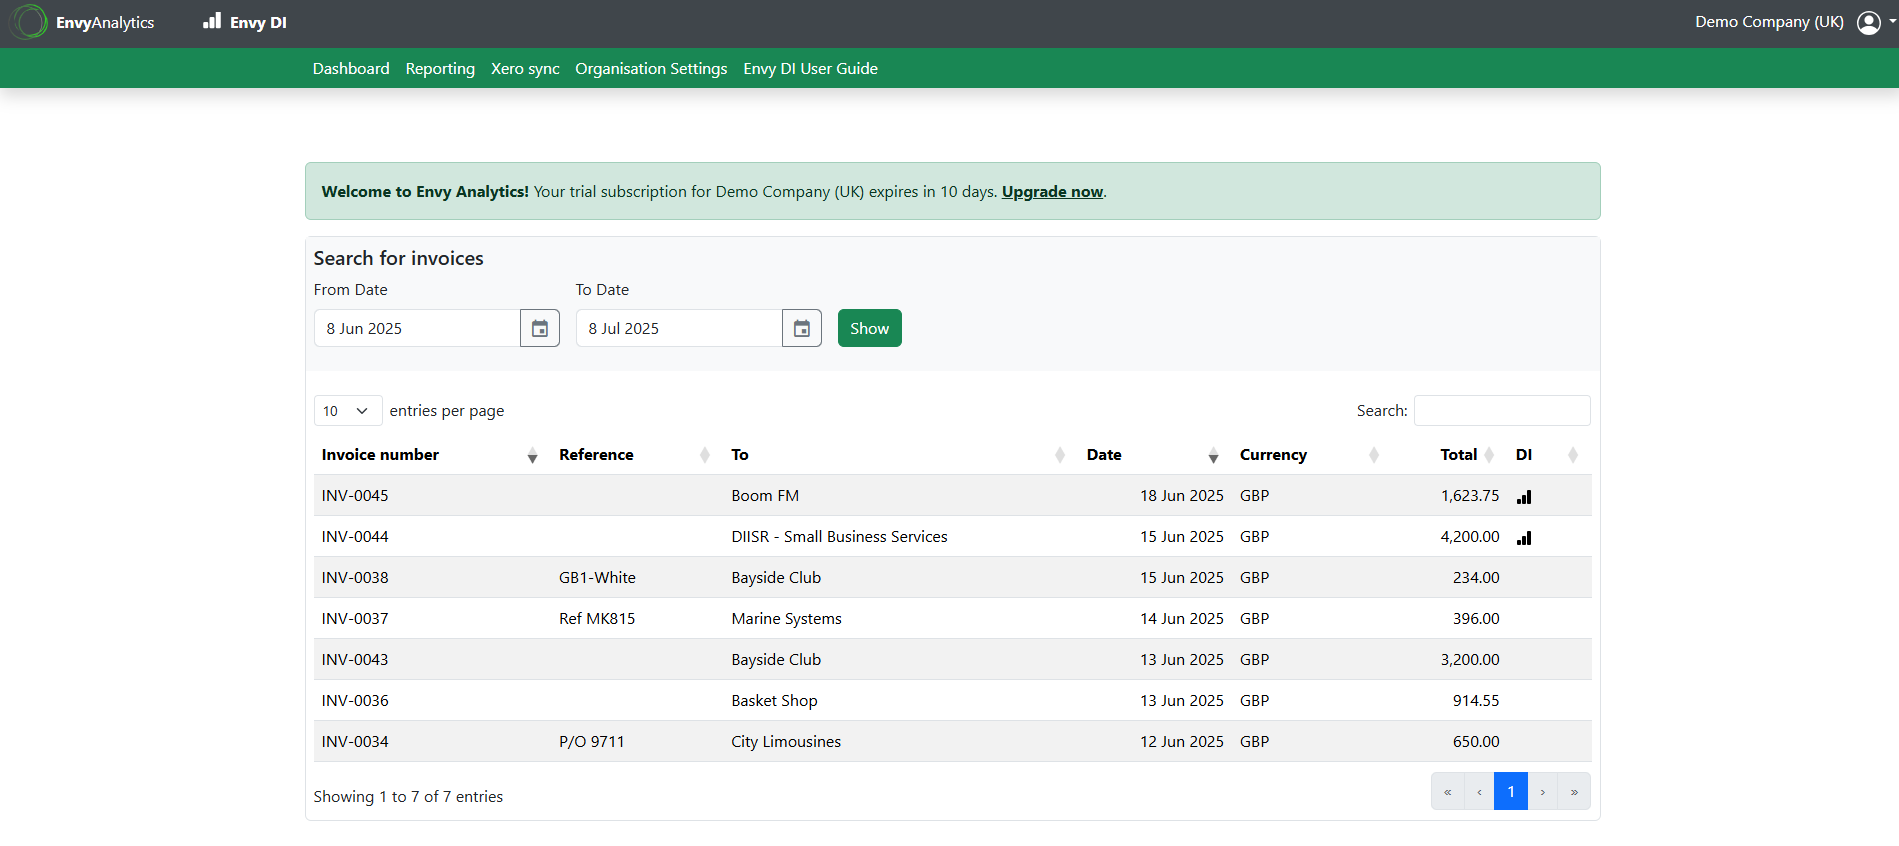Open the To Date calendar picker
The image size is (1899, 846).
coord(802,328)
